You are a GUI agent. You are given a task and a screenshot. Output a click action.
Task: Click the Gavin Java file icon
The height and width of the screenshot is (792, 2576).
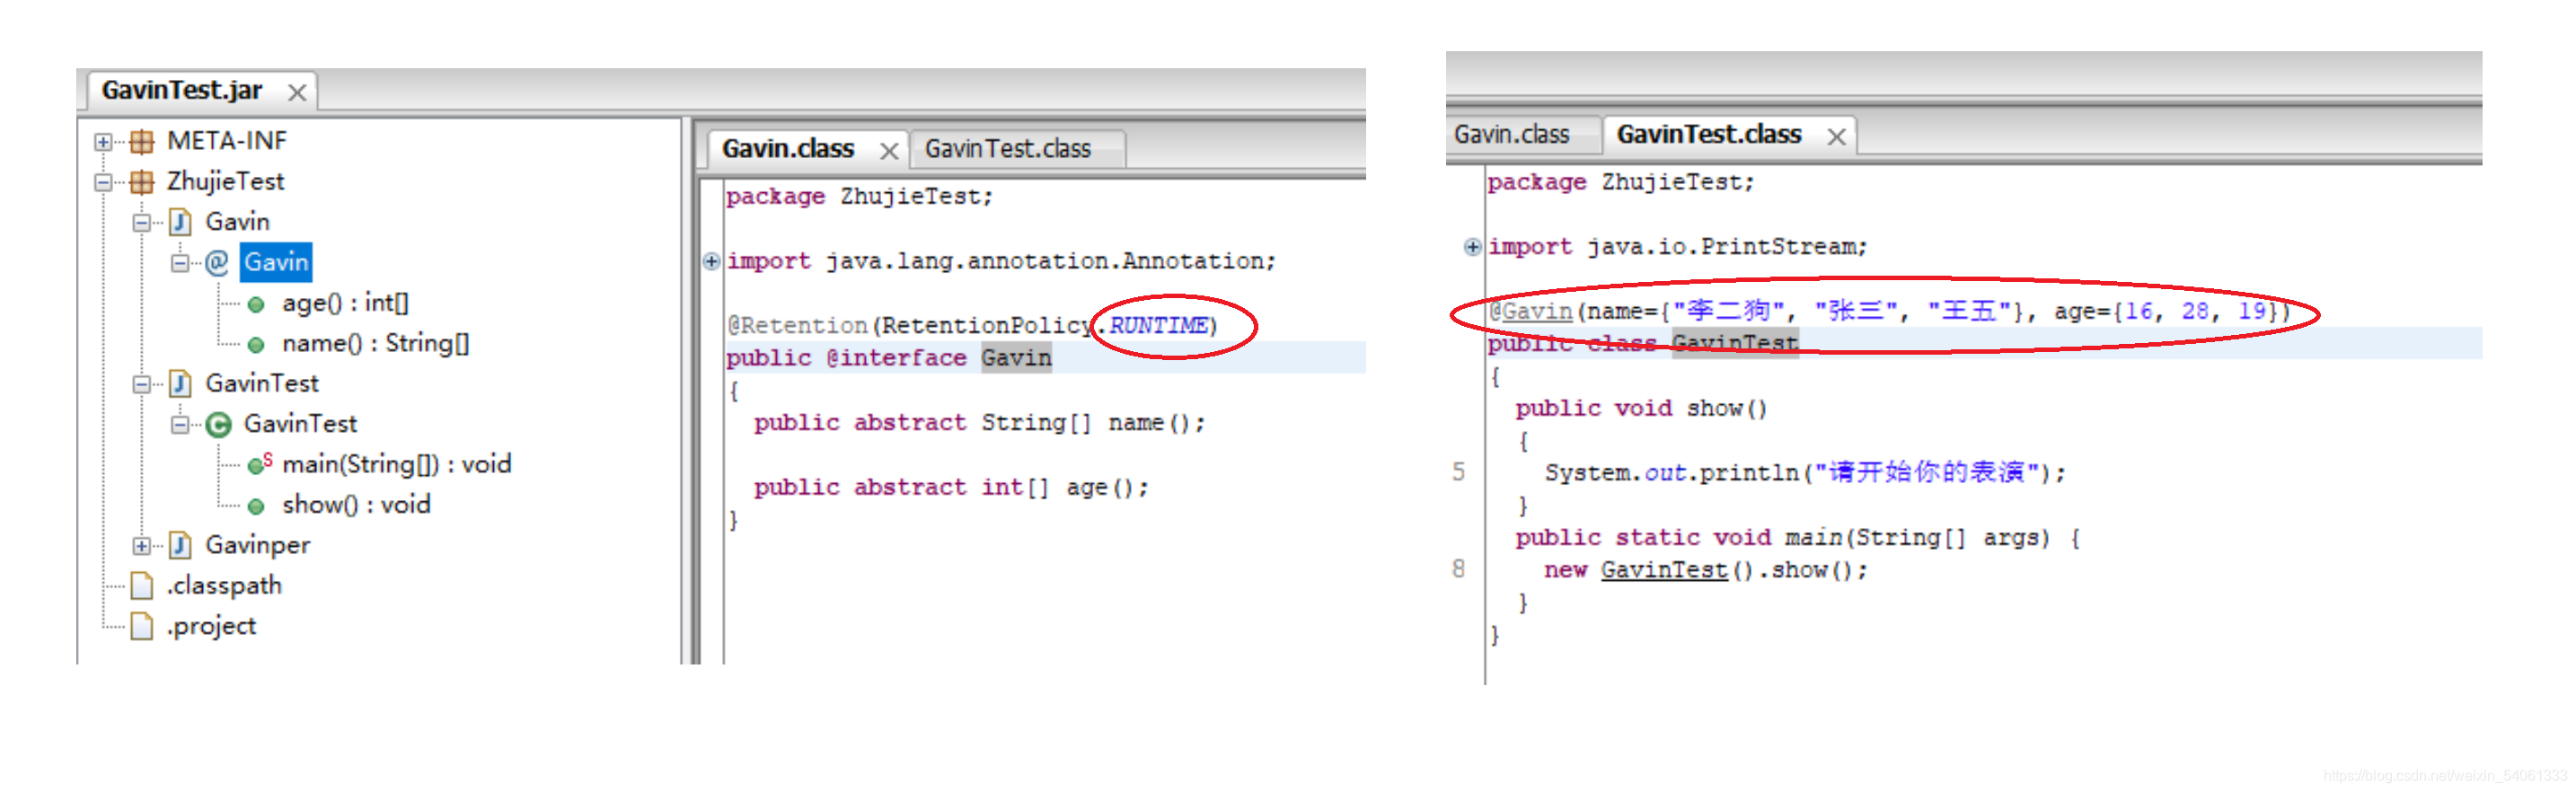180,222
